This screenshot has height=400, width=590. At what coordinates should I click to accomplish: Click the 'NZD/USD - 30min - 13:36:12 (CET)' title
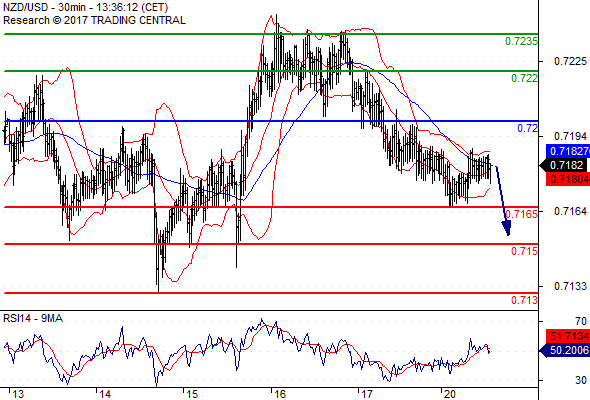(x=85, y=7)
